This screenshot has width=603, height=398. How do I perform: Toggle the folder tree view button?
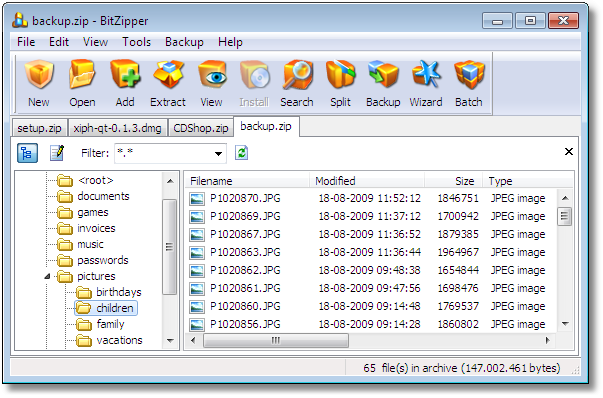[x=27, y=153]
